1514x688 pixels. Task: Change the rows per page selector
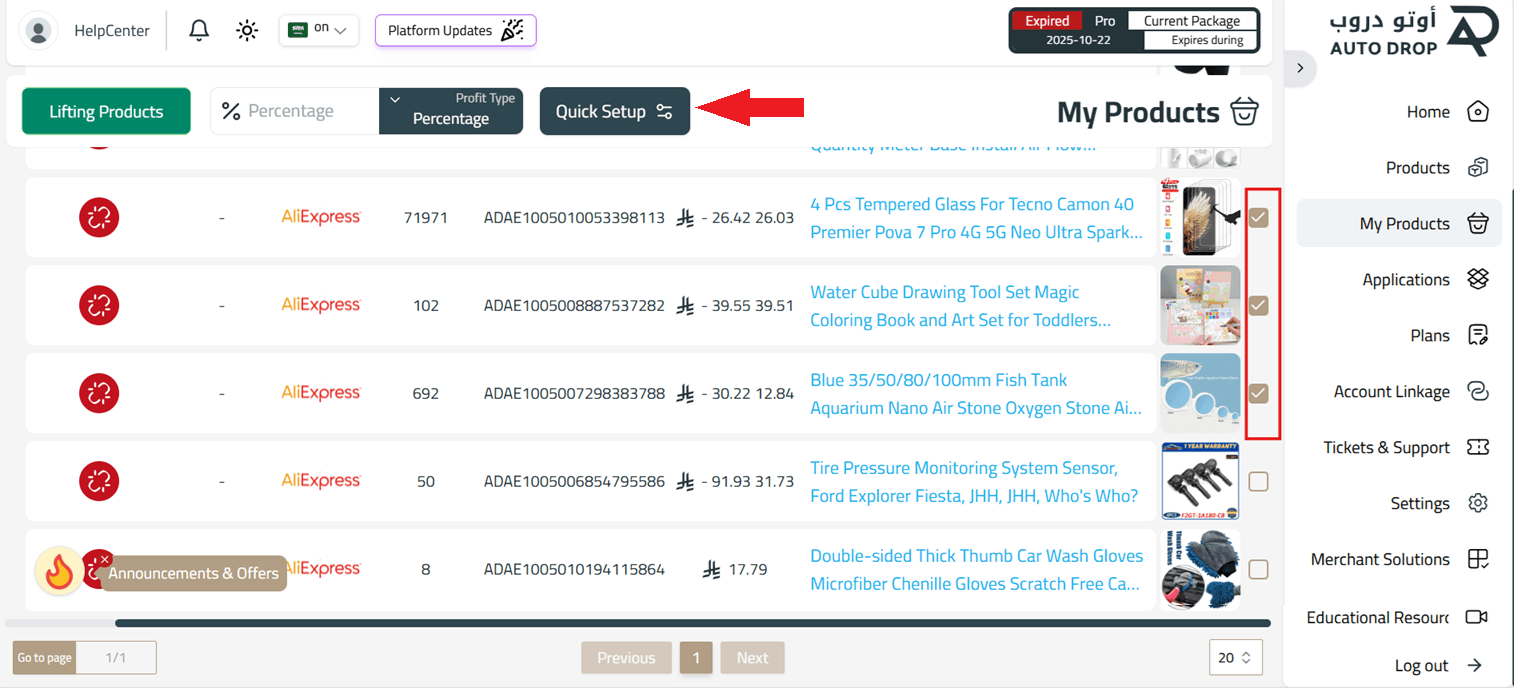(x=1235, y=658)
